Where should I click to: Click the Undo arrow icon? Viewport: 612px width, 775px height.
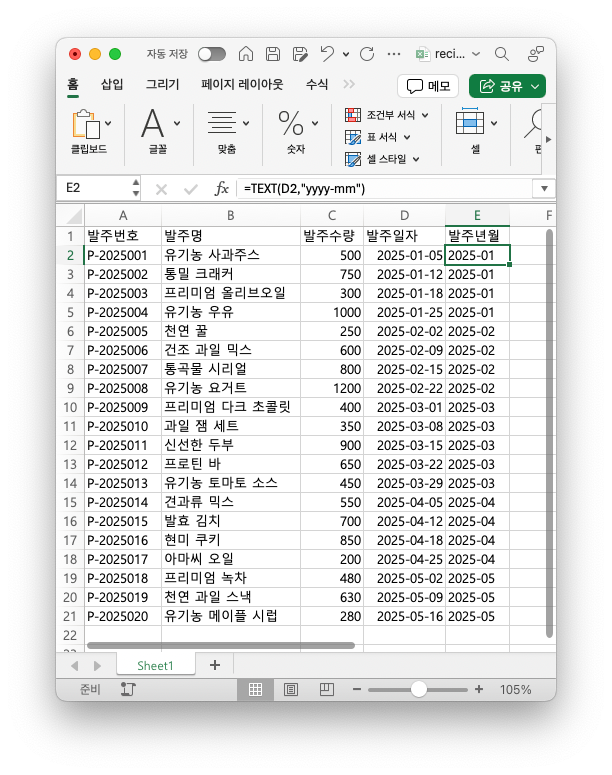coord(327,54)
